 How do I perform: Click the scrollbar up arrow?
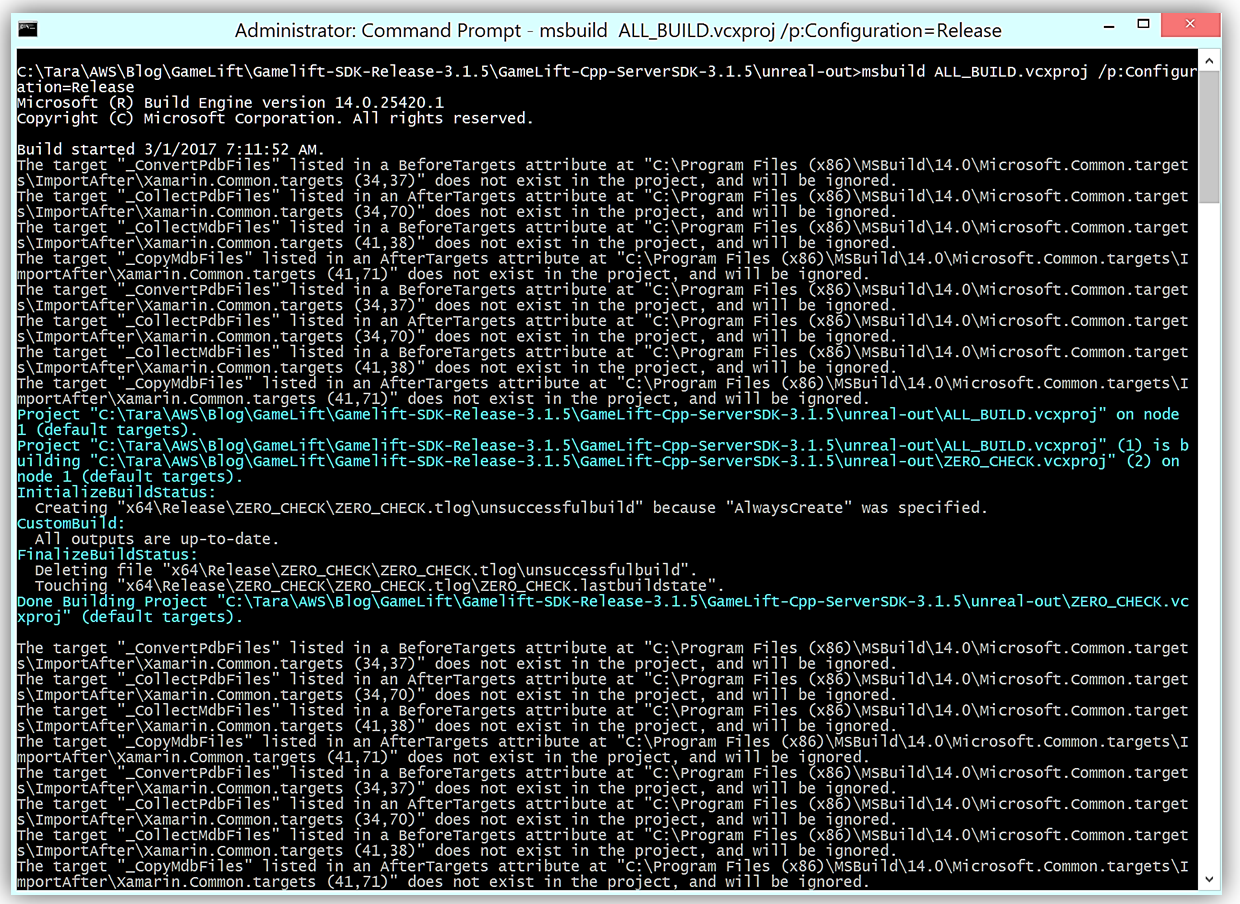(1209, 60)
